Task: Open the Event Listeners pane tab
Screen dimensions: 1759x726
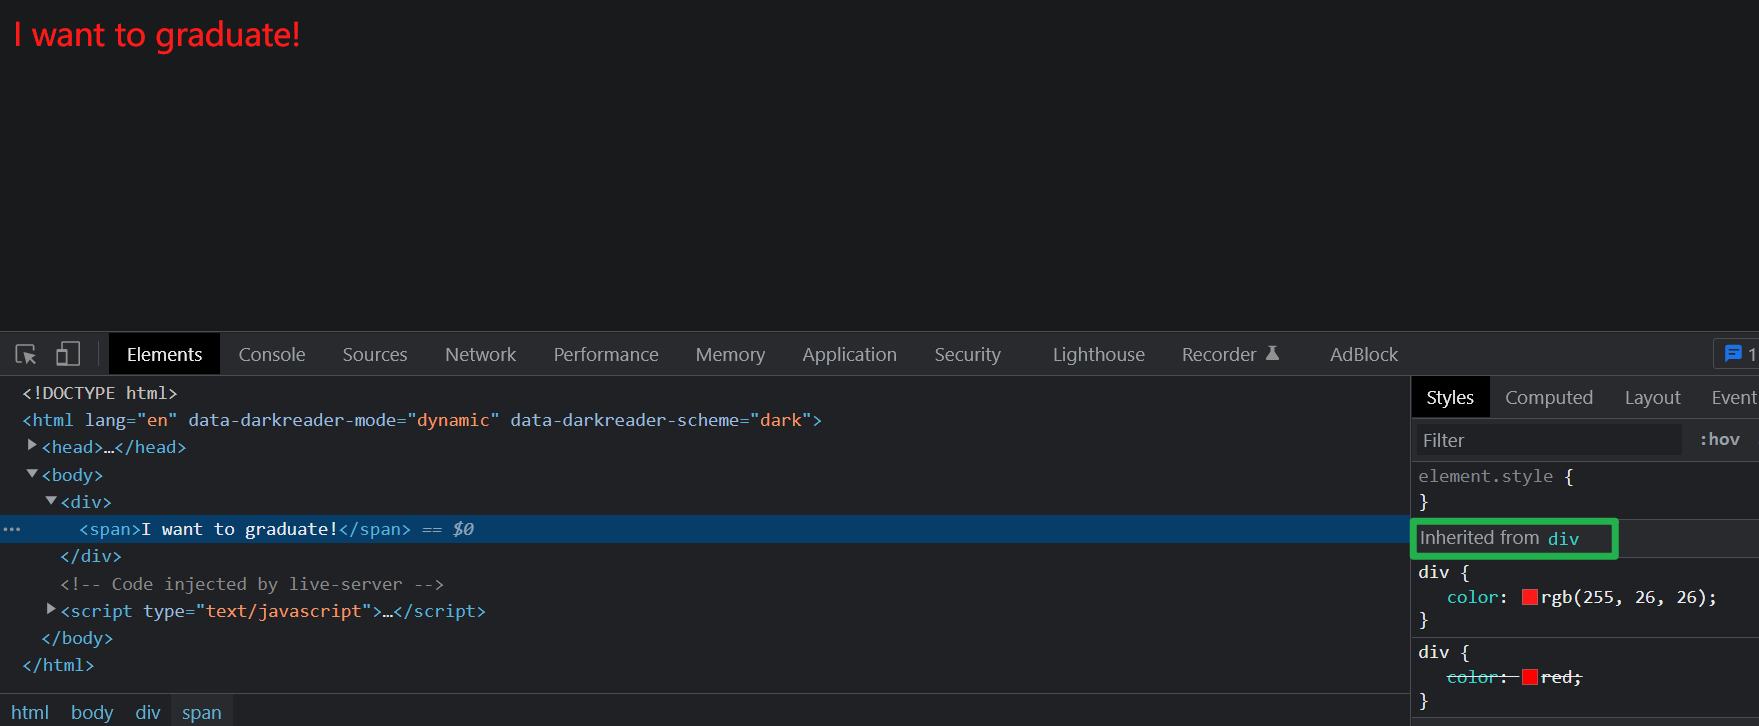Action: tap(1734, 397)
